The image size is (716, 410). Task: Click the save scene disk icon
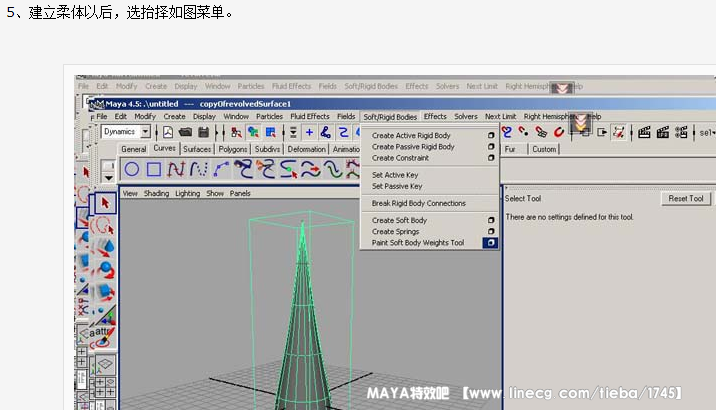coord(203,132)
